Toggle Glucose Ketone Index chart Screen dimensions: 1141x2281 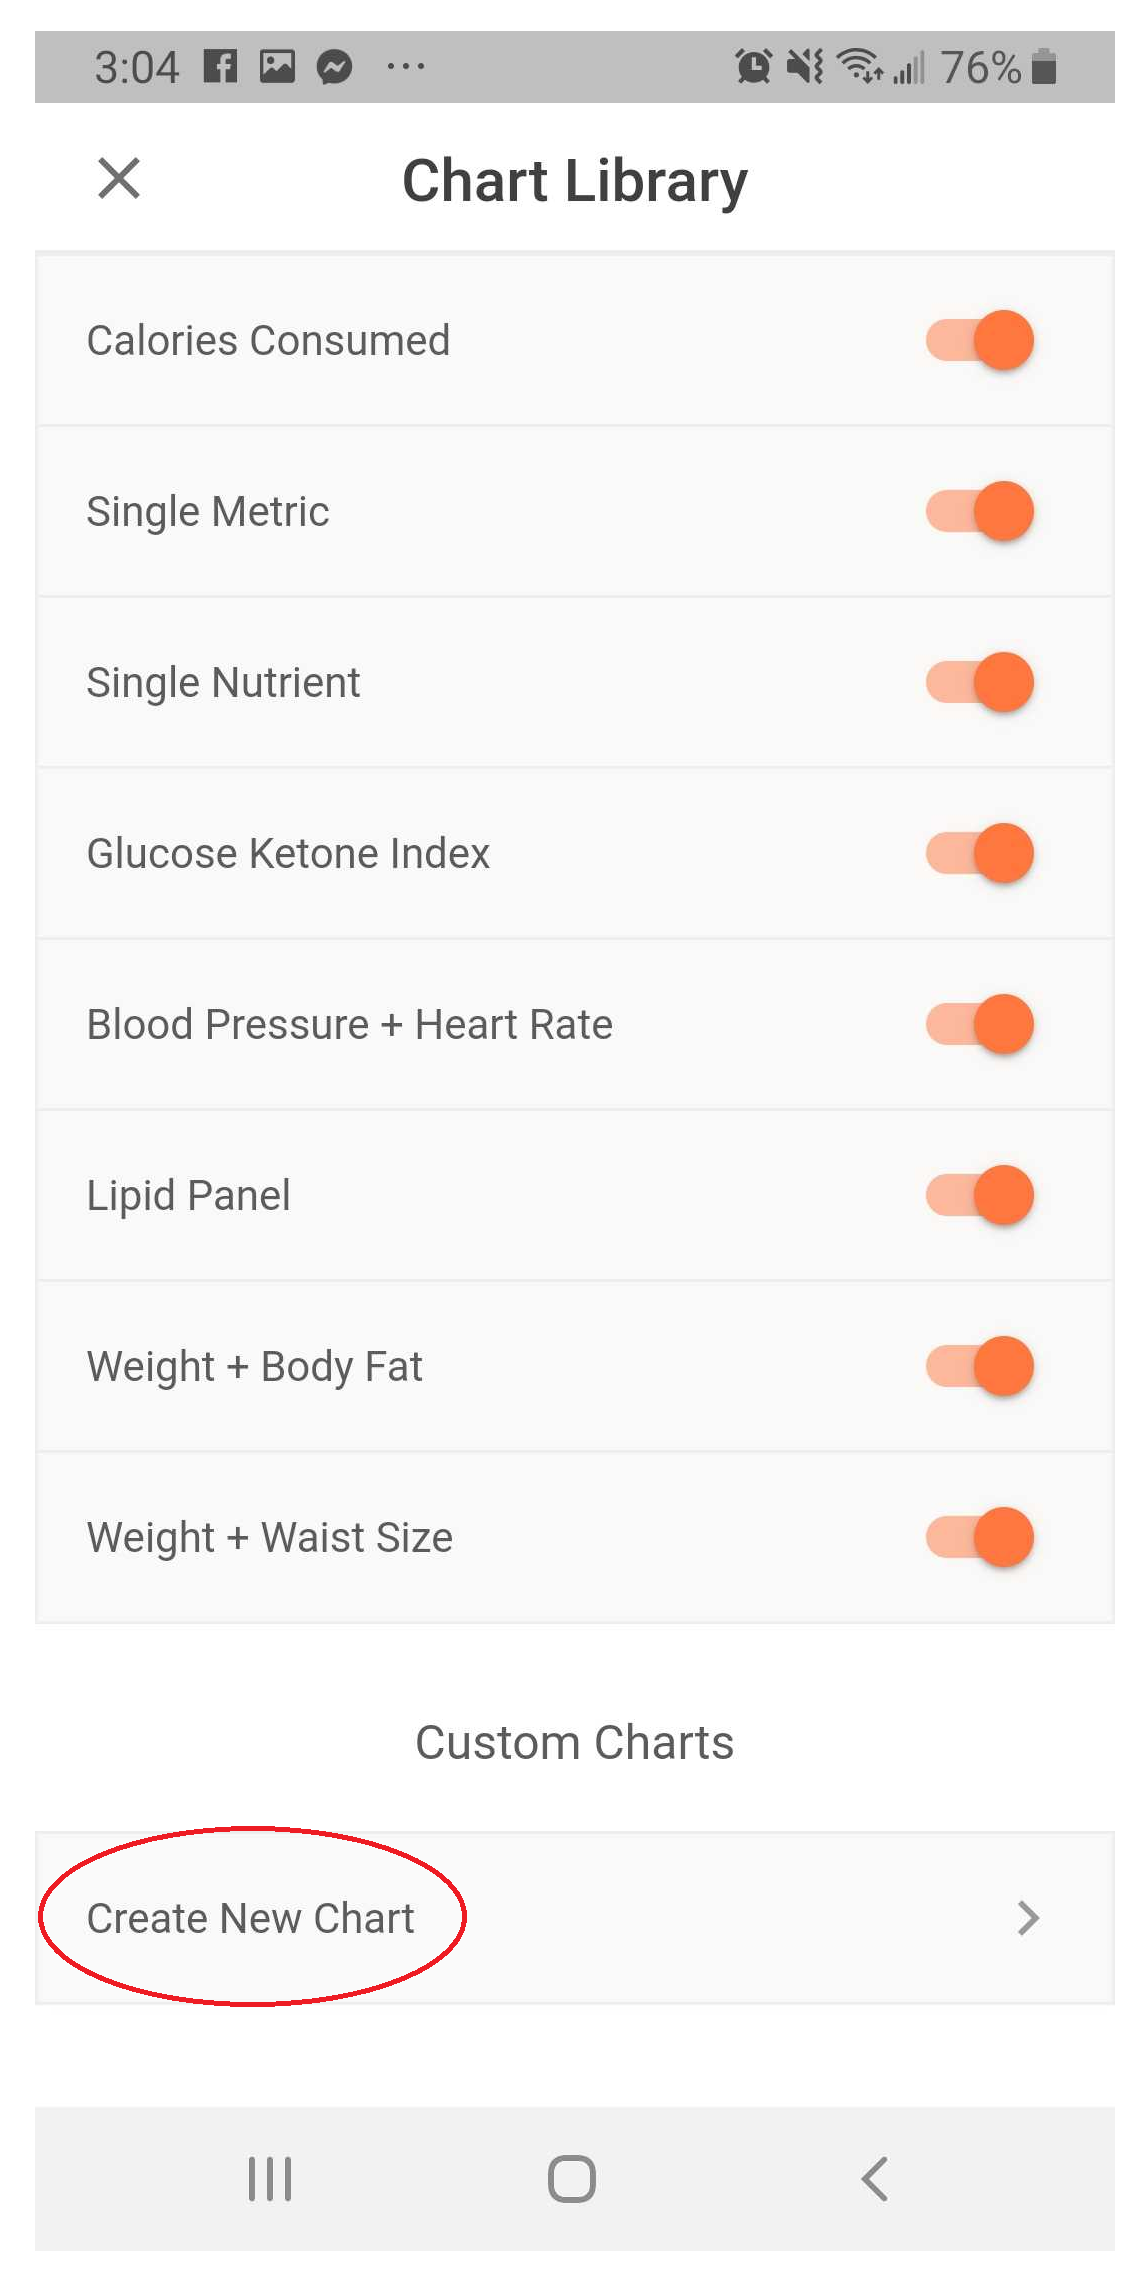click(x=979, y=853)
